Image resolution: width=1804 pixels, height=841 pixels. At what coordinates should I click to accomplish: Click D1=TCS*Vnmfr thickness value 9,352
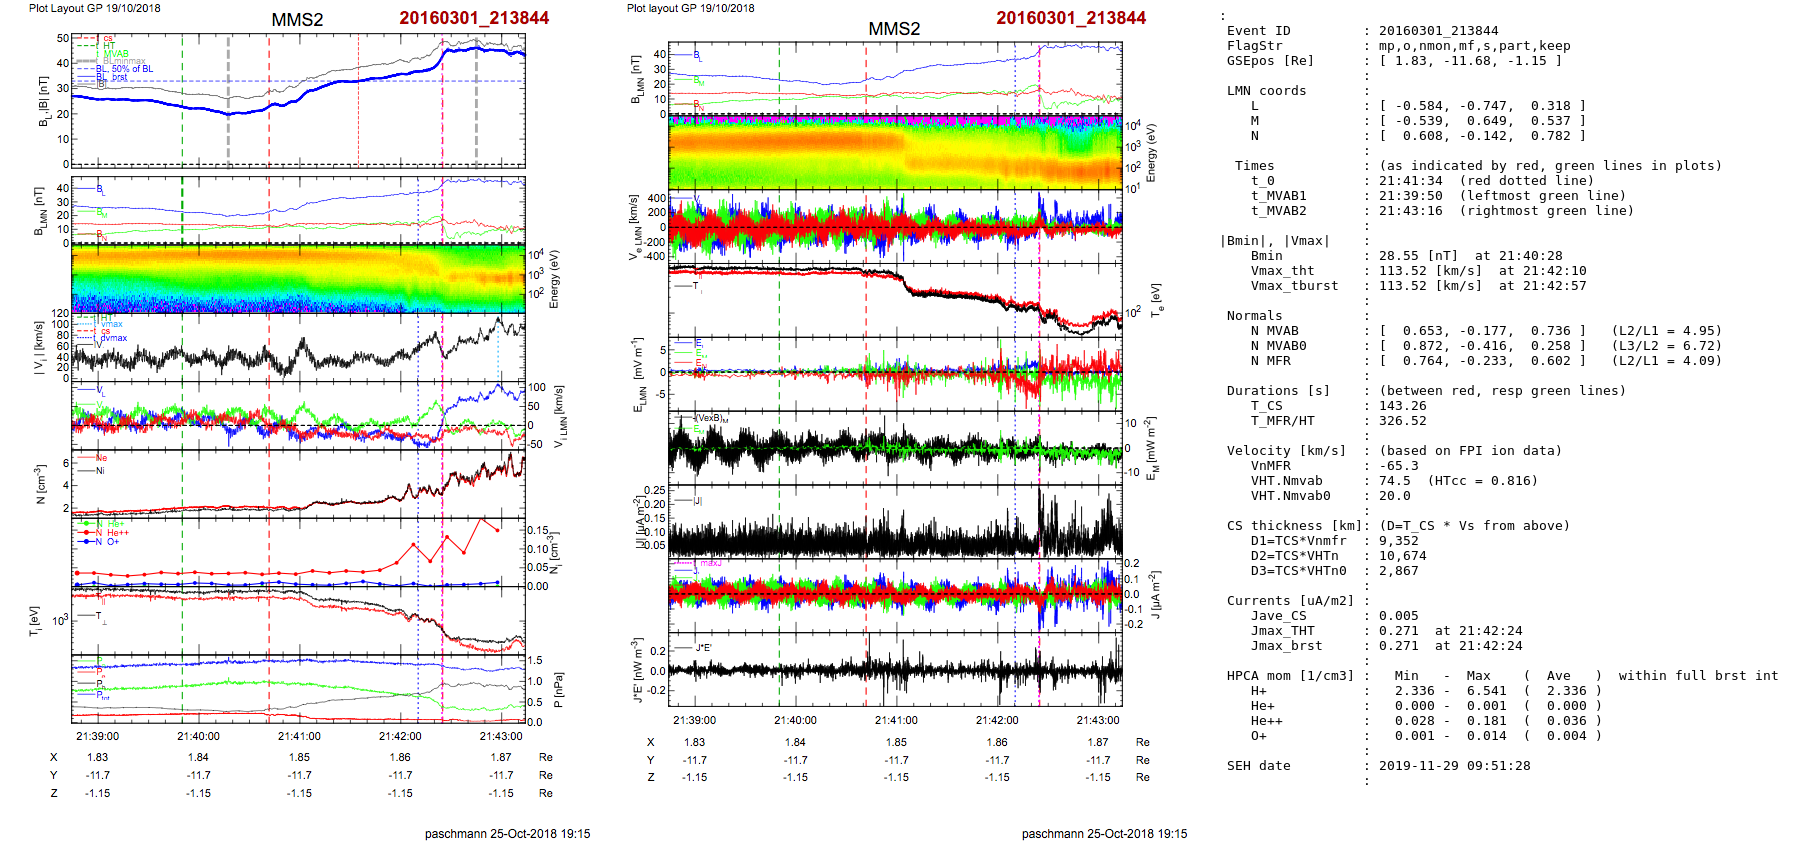[x=1398, y=541]
